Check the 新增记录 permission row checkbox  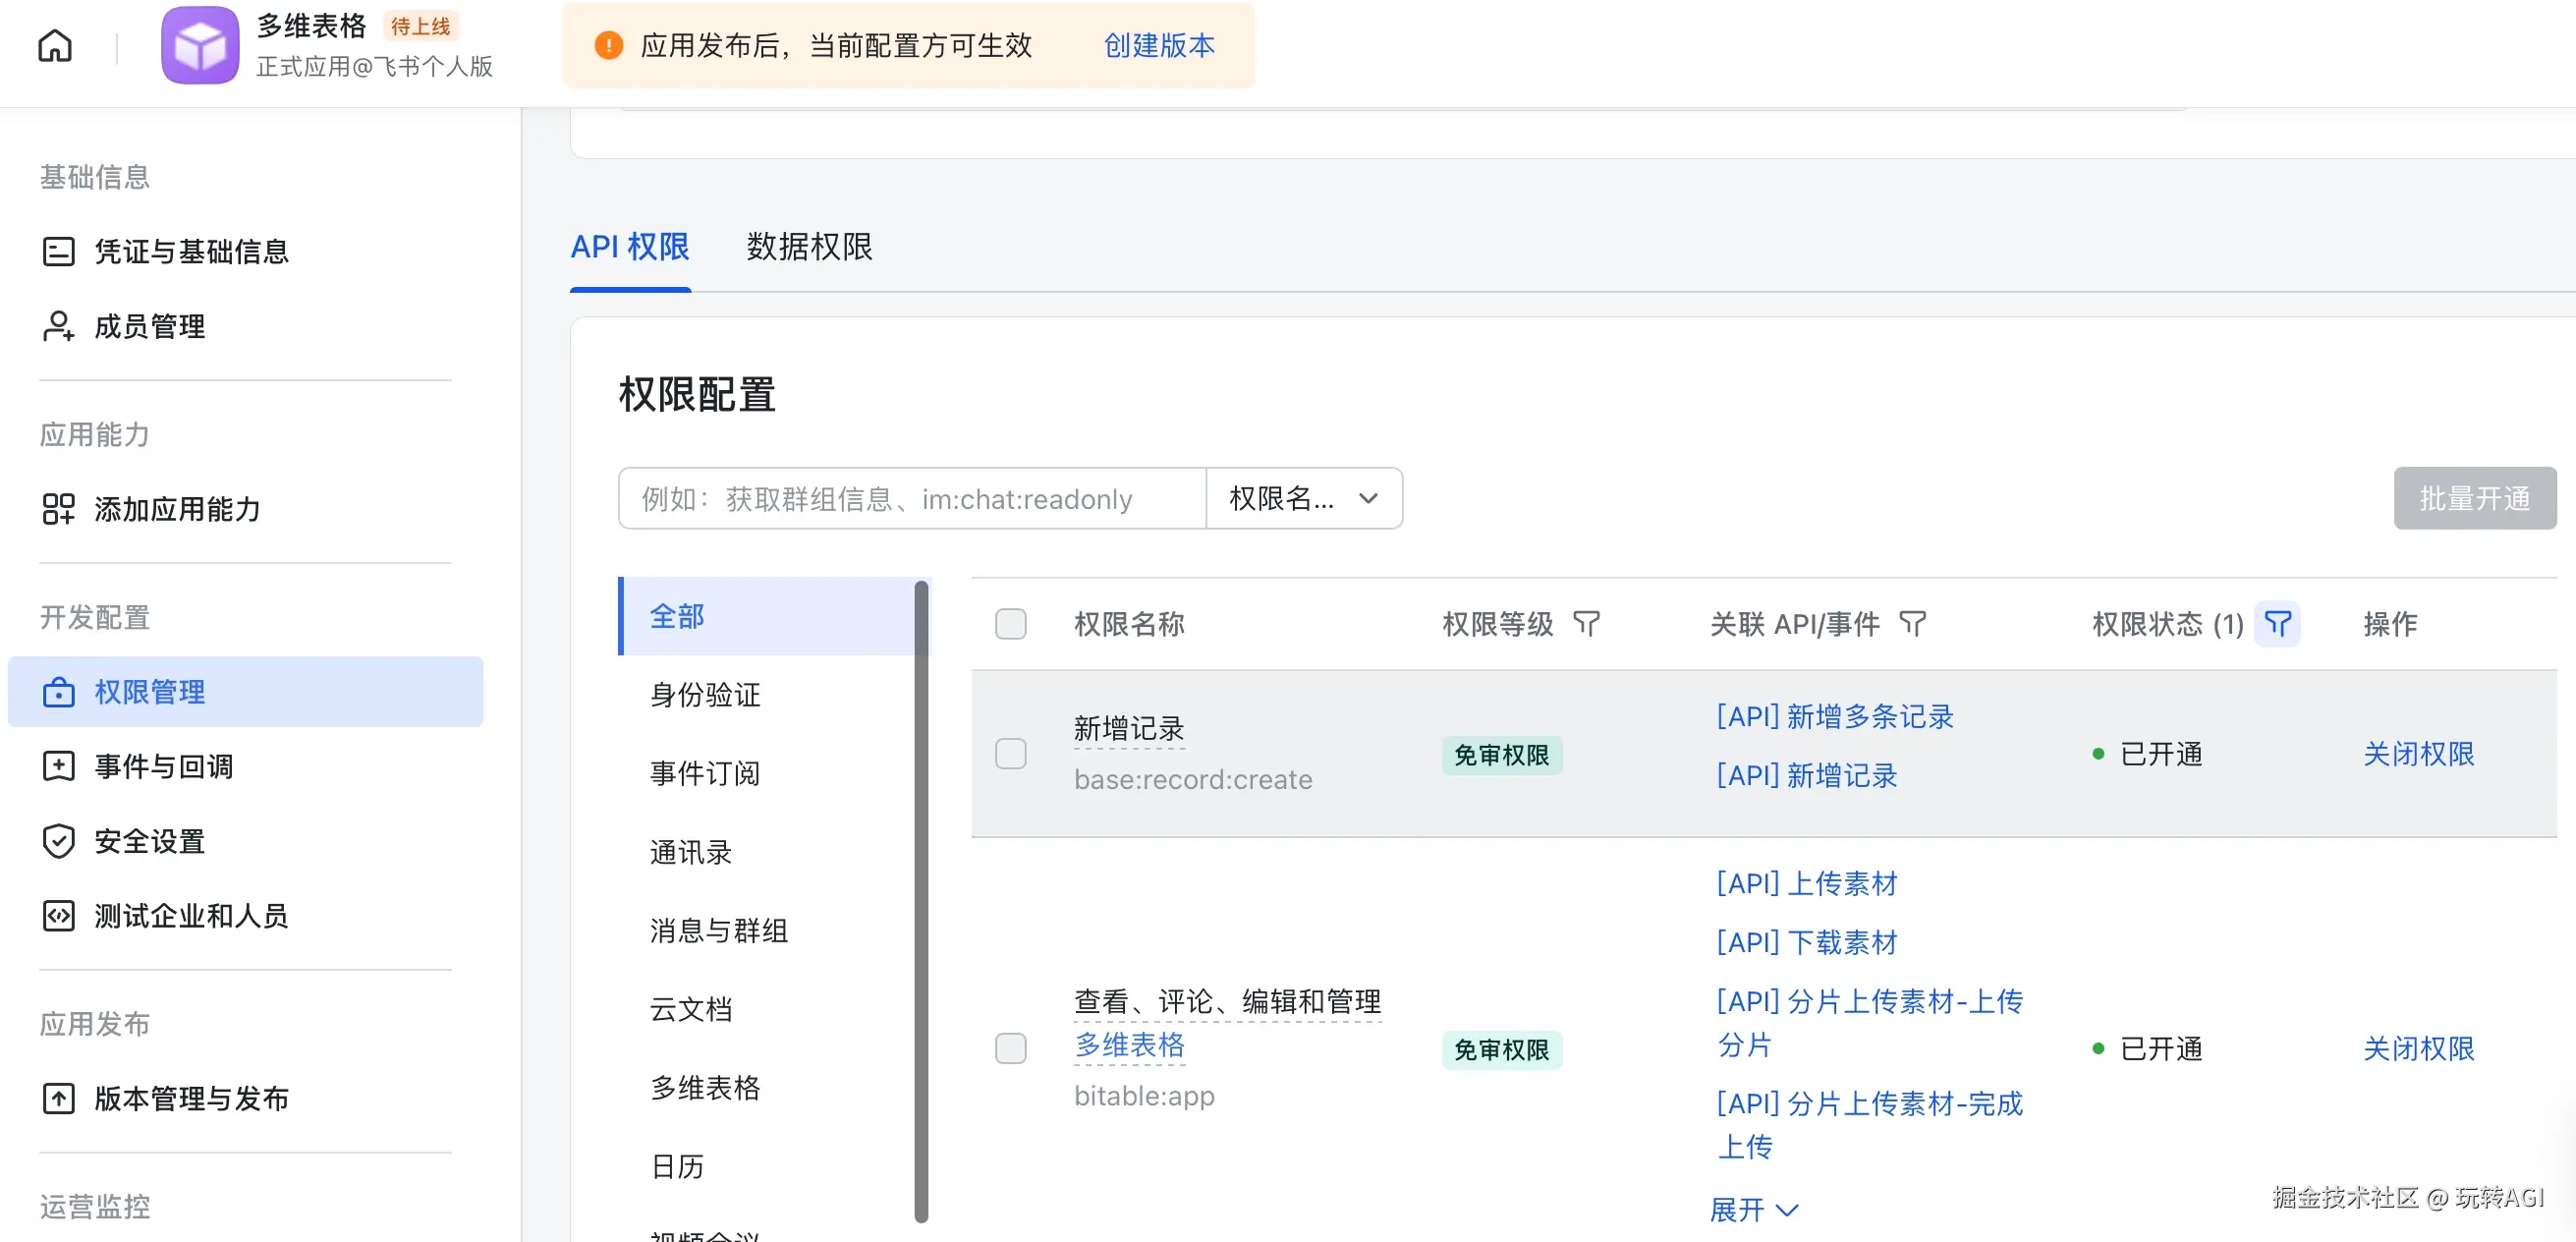pos(1010,753)
